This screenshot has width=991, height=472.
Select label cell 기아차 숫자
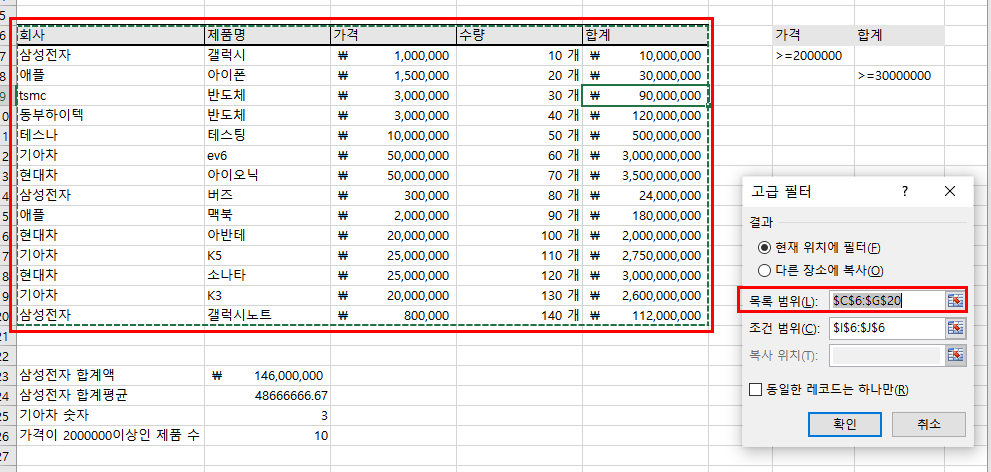point(111,416)
